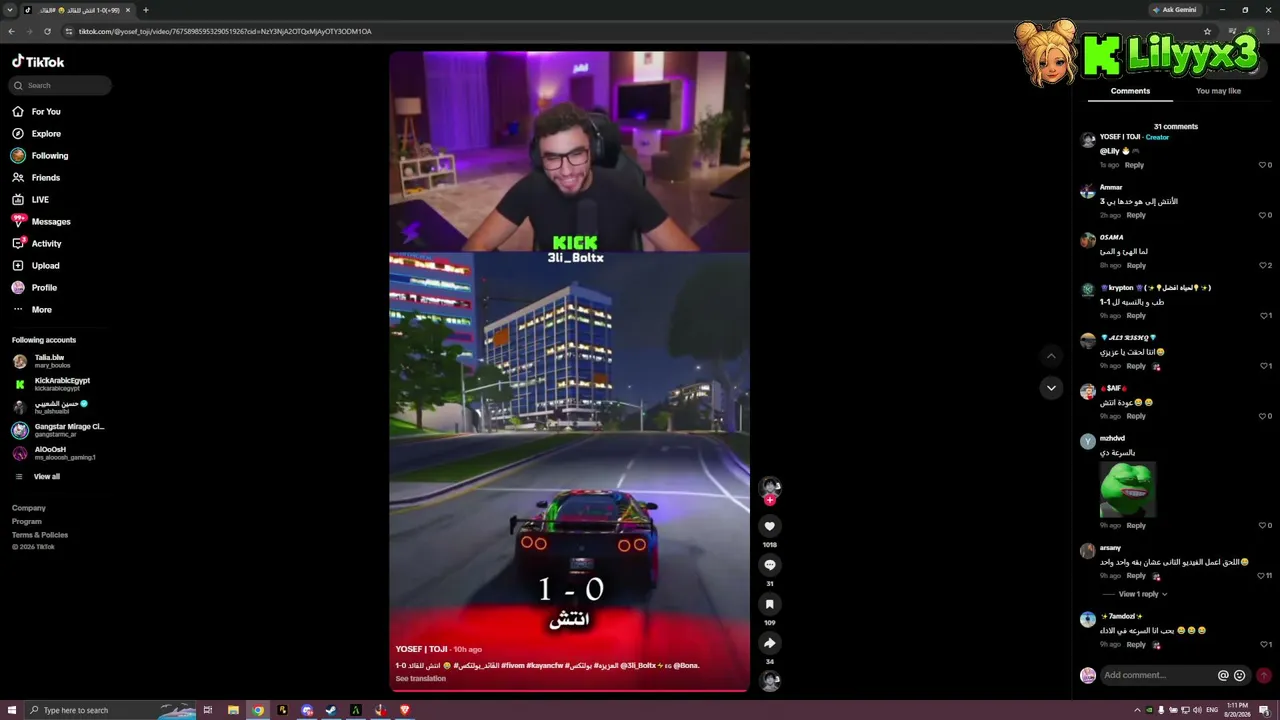The height and width of the screenshot is (720, 1280).
Task: Open the emoji picker in comment box
Action: [1240, 676]
